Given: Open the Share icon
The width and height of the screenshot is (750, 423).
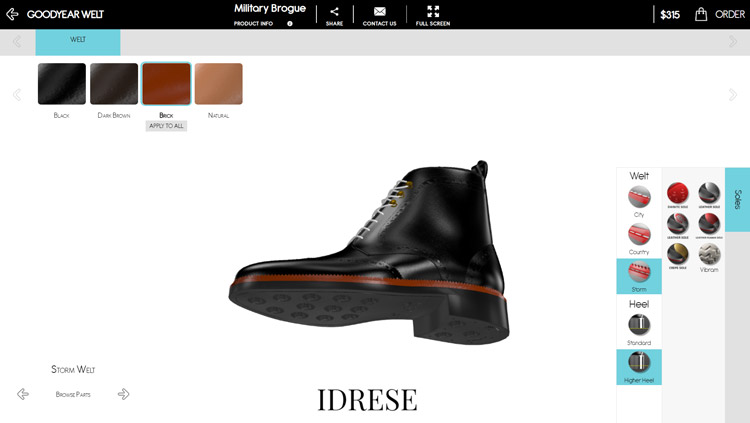Looking at the screenshot, I should [334, 11].
